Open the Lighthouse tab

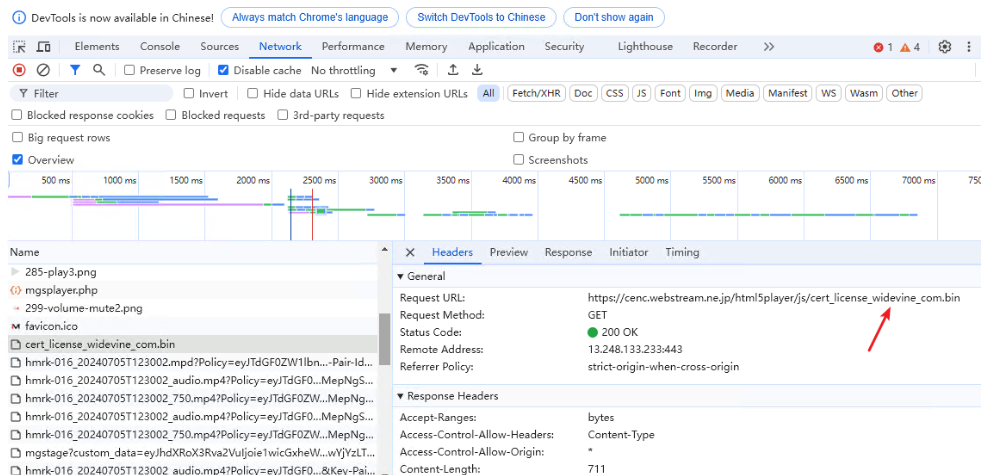(645, 46)
